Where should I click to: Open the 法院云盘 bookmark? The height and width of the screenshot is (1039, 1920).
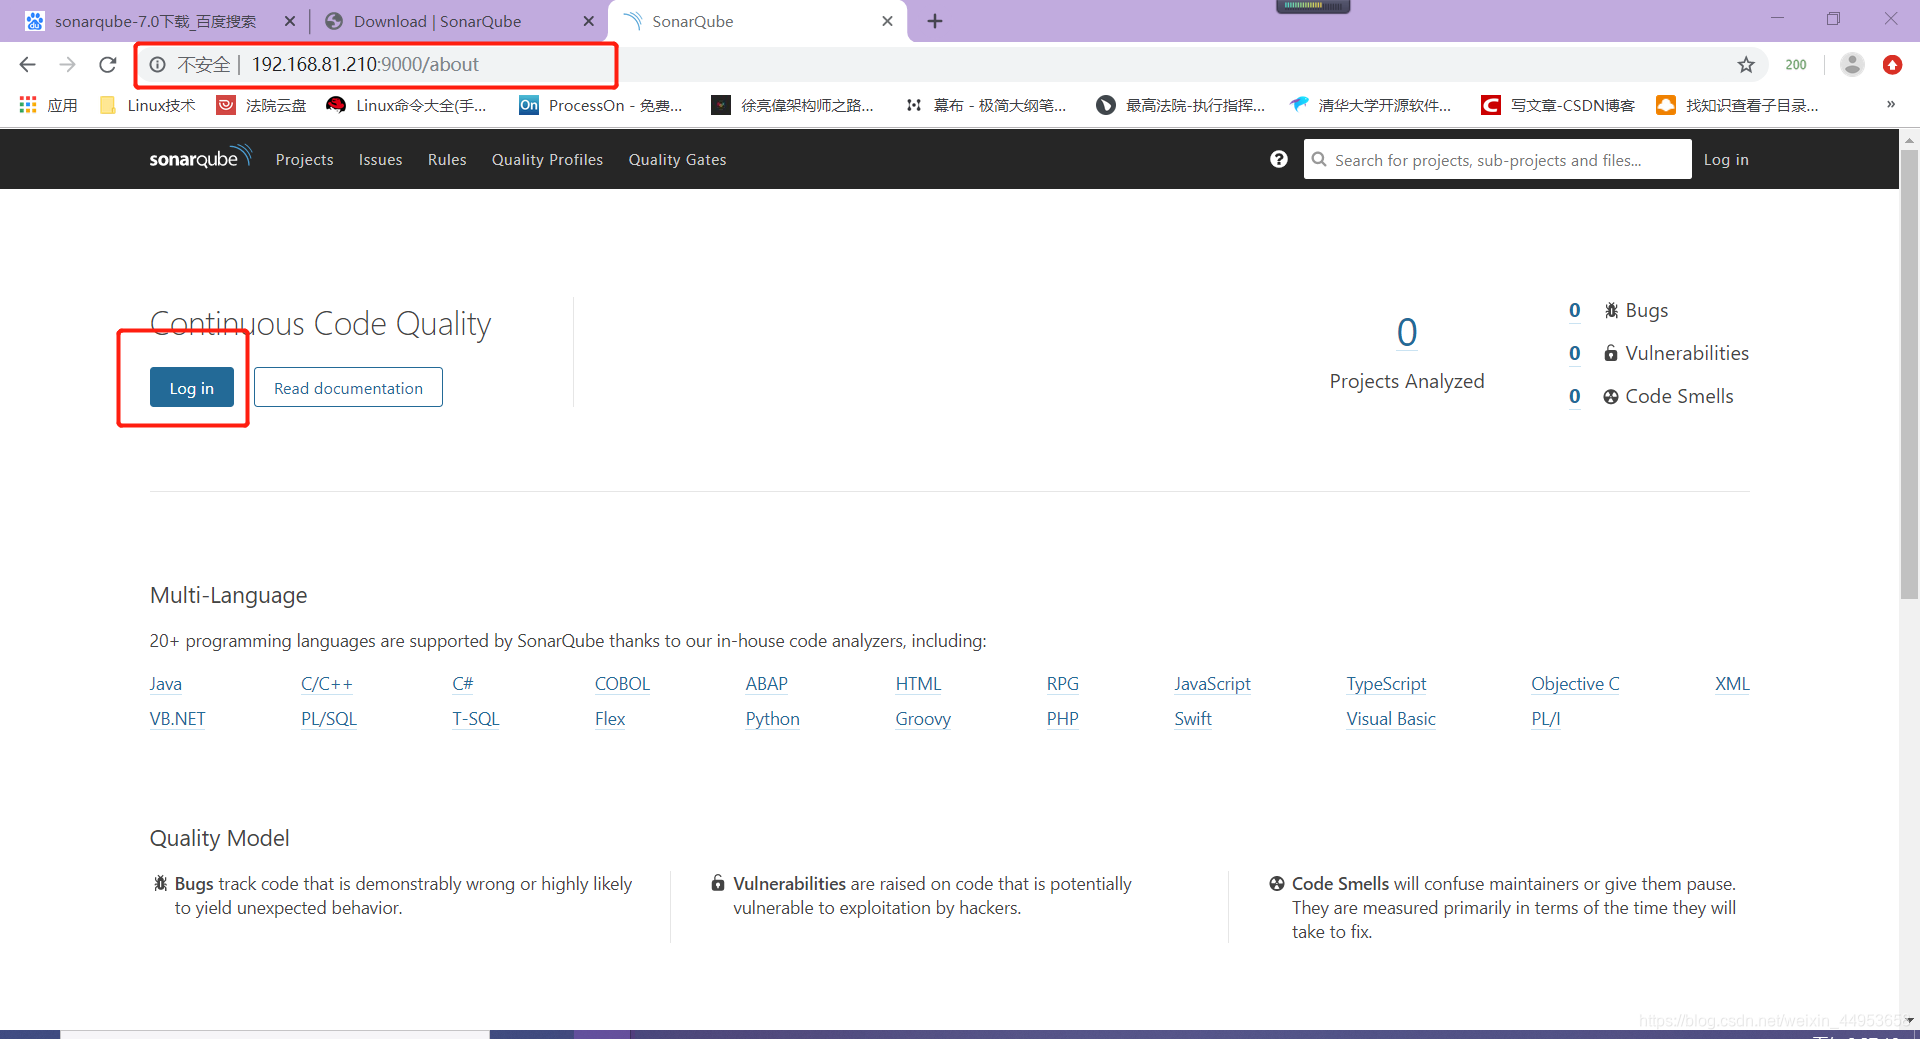(262, 105)
